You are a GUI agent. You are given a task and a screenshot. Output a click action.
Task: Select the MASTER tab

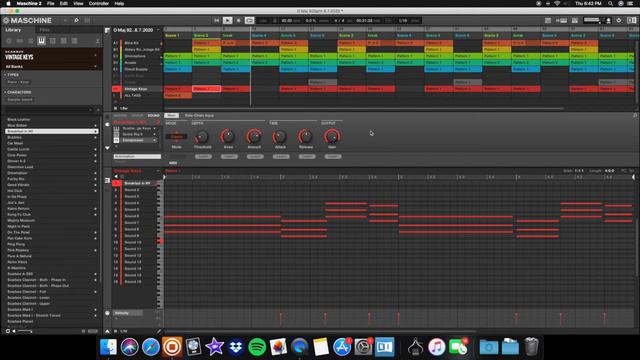pos(120,116)
